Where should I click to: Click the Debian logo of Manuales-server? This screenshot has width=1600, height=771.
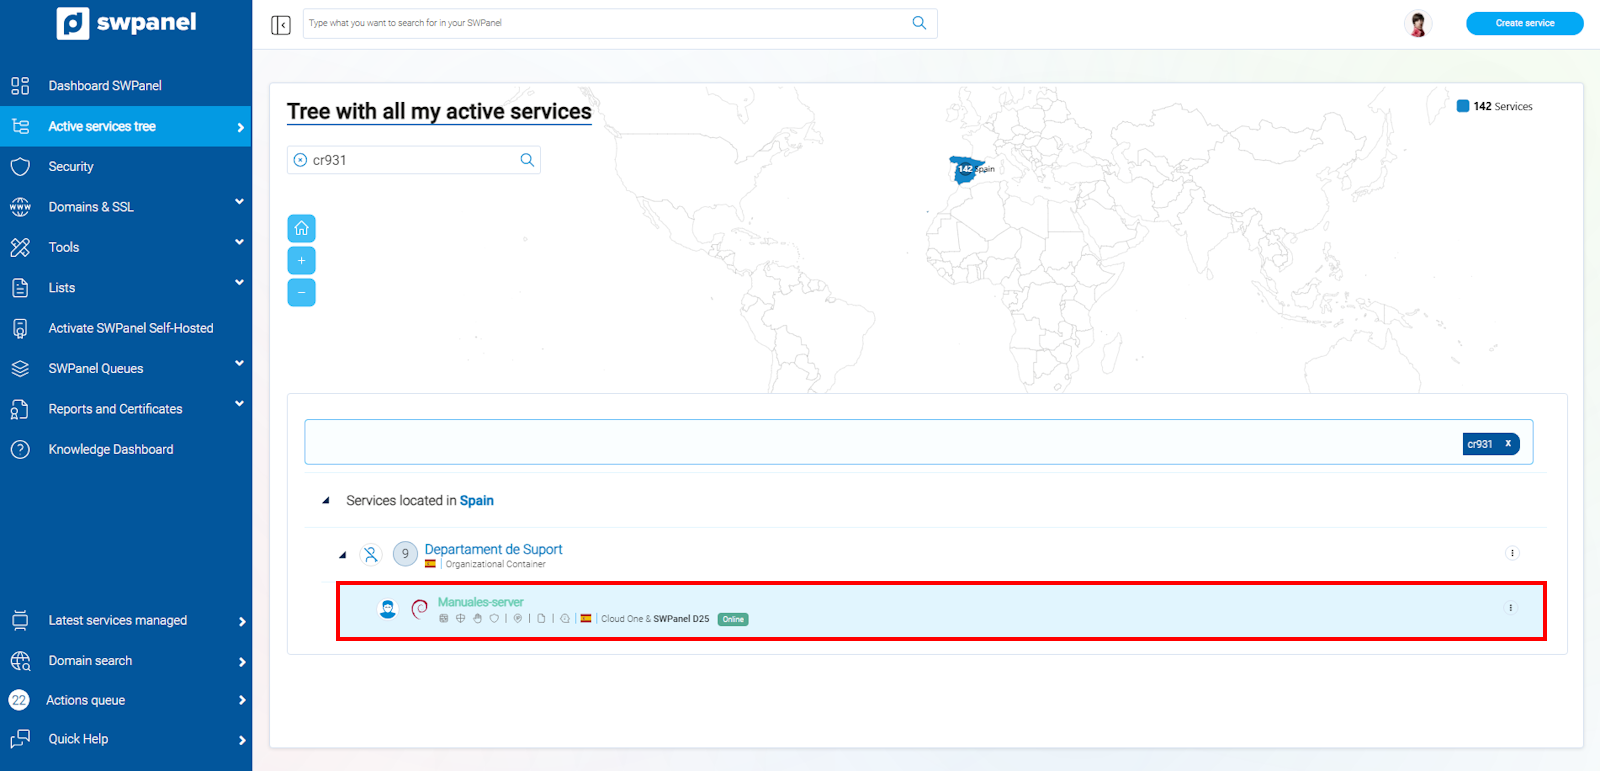click(x=420, y=608)
